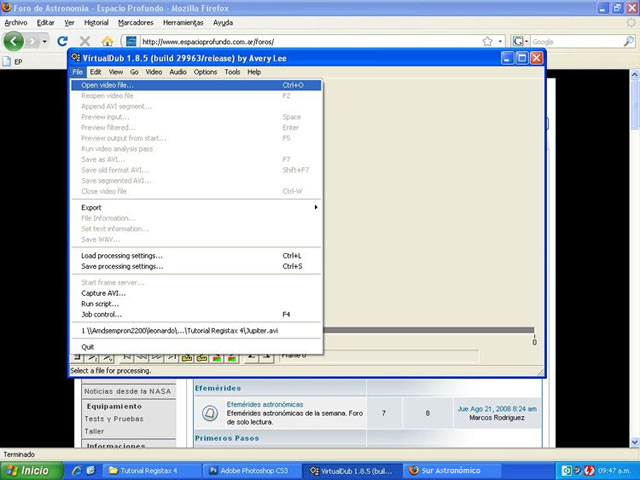Bookmark page with the star icon
Image resolution: width=640 pixels, height=480 pixels.
pyautogui.click(x=486, y=42)
